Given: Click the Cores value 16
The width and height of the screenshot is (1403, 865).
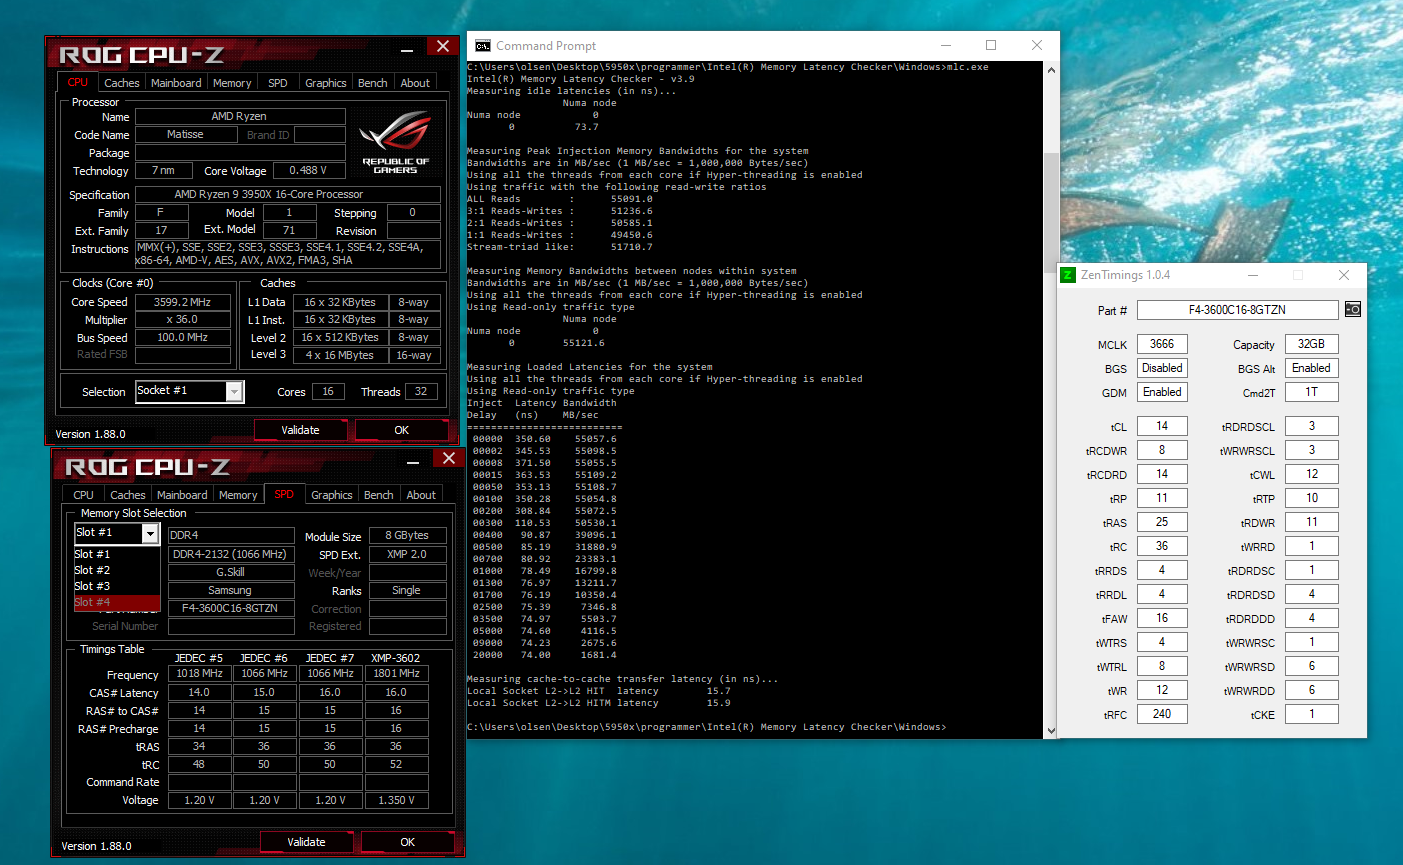Looking at the screenshot, I should (x=328, y=392).
